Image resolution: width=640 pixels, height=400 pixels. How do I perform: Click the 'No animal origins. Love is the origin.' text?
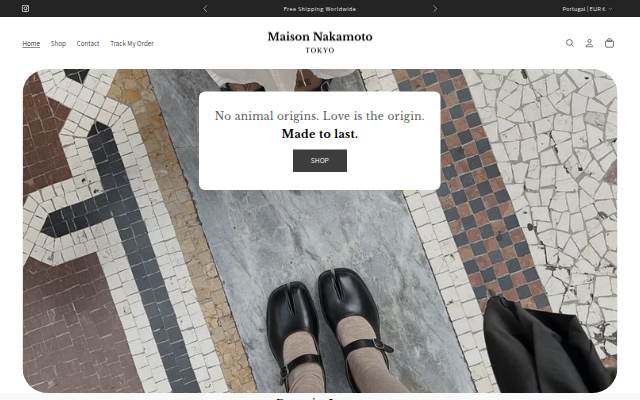[320, 116]
